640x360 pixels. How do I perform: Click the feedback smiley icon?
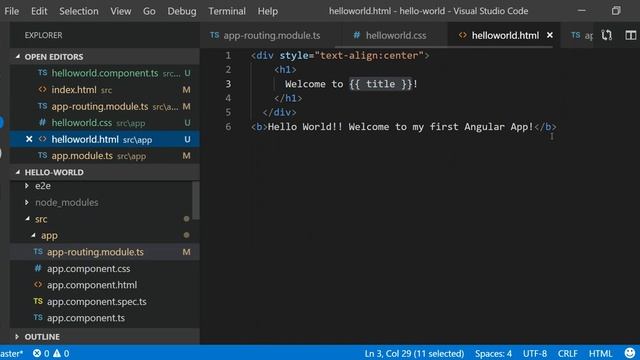point(630,353)
